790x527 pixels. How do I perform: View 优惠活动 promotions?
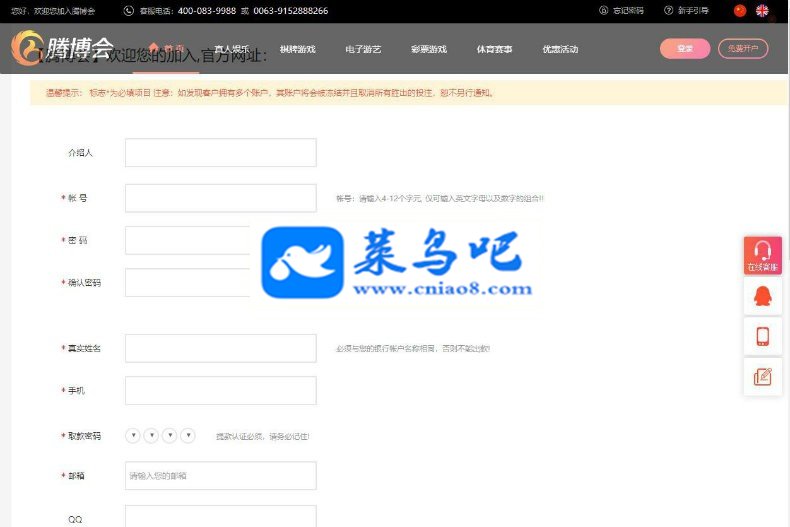point(560,49)
